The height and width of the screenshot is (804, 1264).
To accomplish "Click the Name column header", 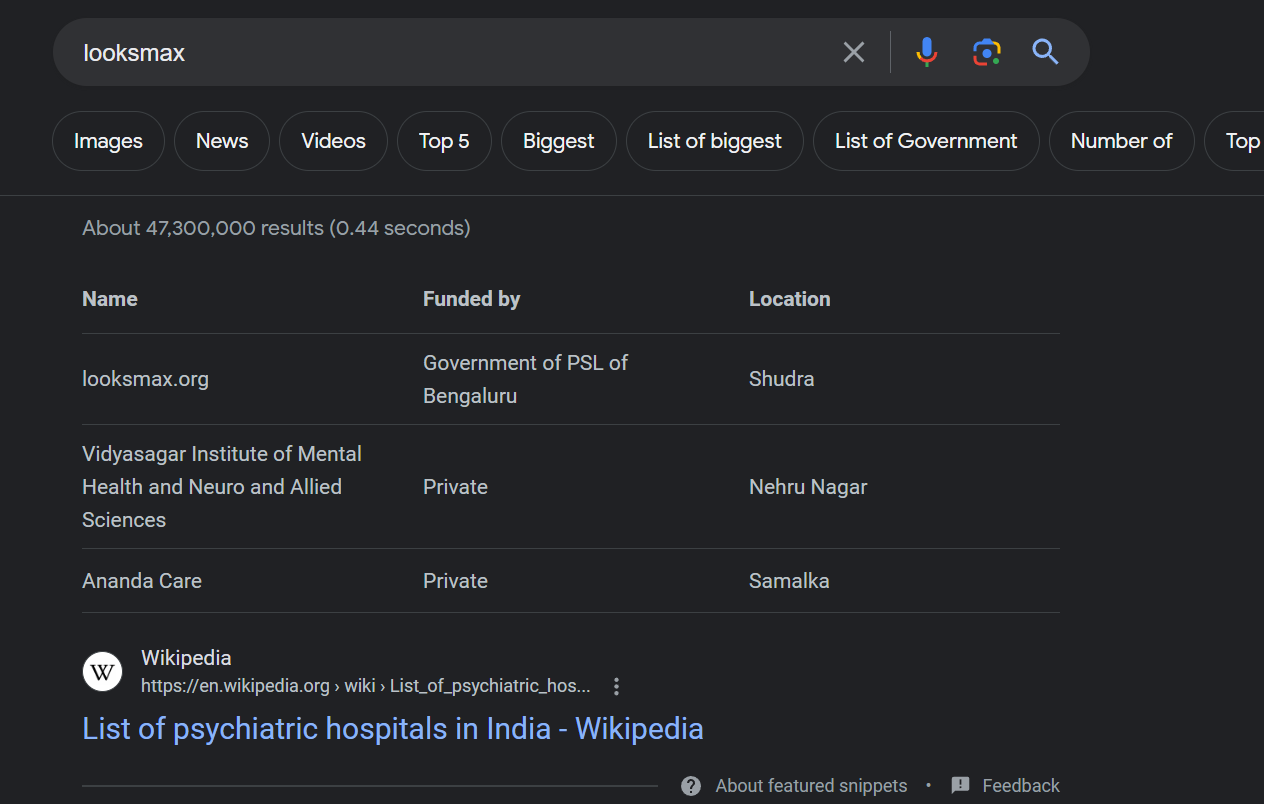I will tap(110, 299).
